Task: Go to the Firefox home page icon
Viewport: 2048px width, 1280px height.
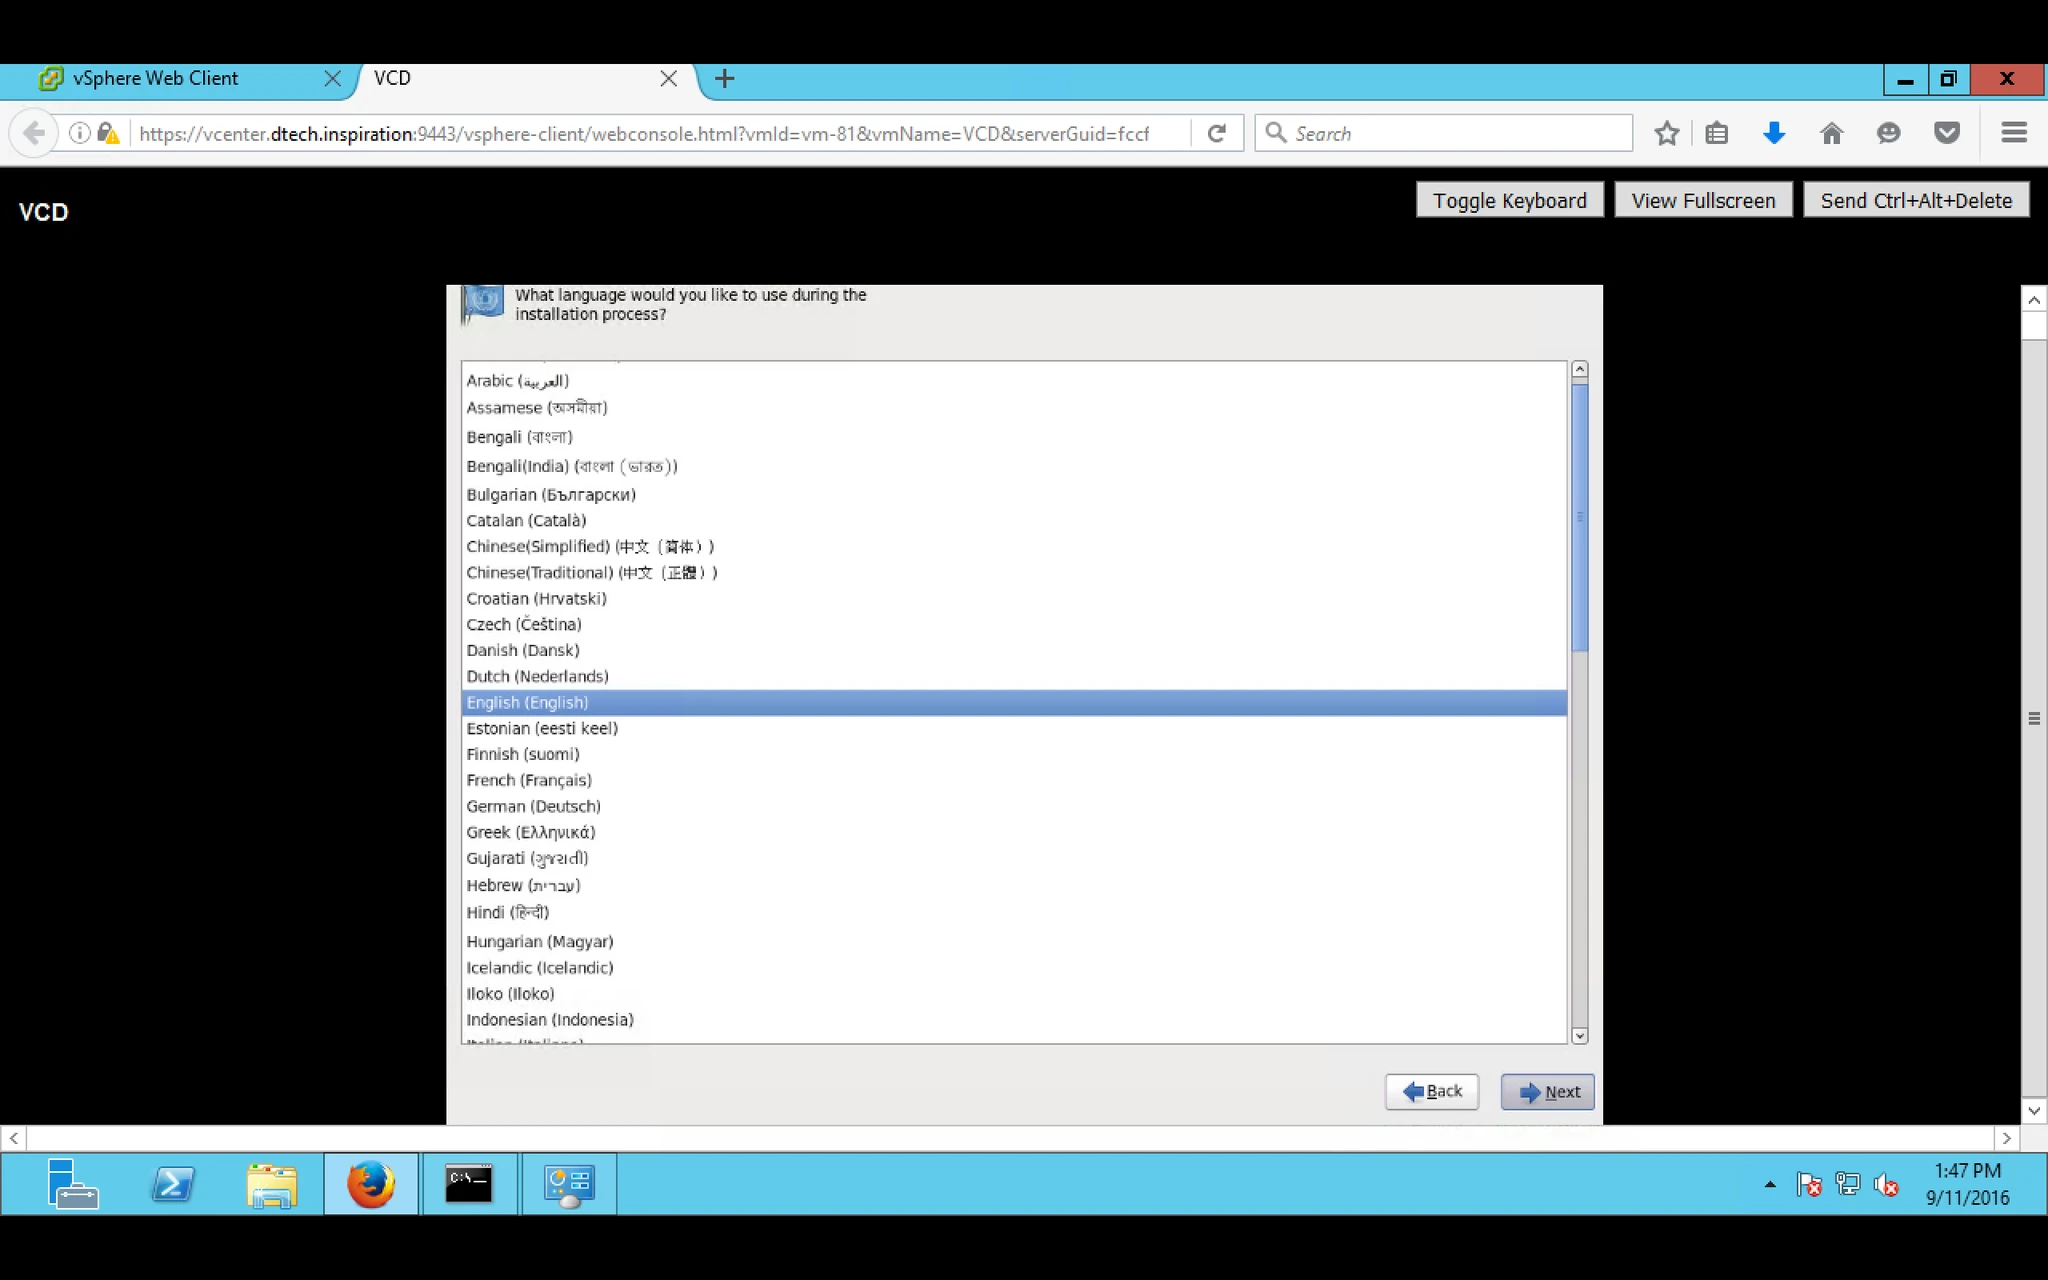Action: tap(1831, 133)
